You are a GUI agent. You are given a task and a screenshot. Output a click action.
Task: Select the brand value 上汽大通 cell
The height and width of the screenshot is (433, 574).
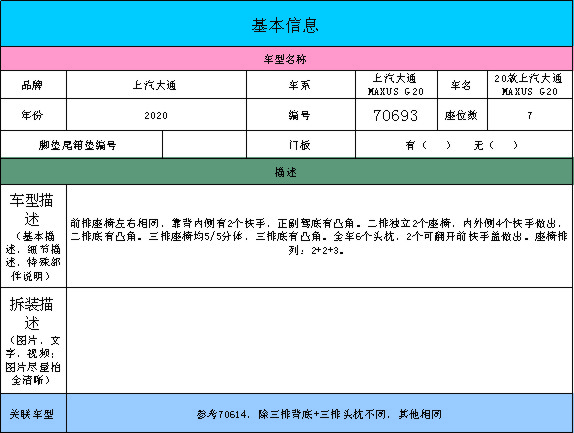point(156,85)
